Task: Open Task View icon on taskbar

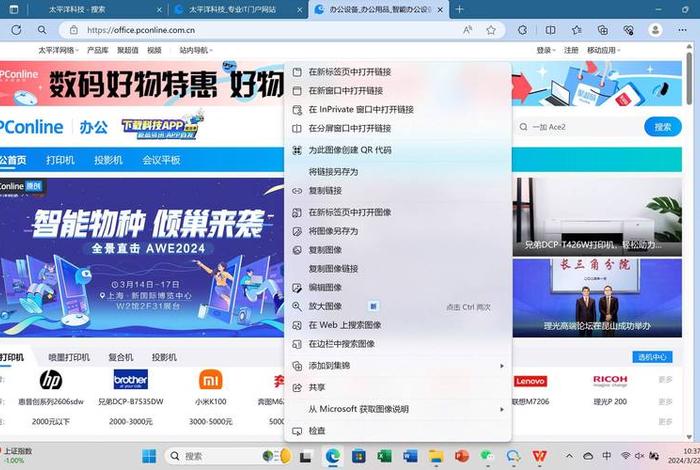Action: click(305, 456)
